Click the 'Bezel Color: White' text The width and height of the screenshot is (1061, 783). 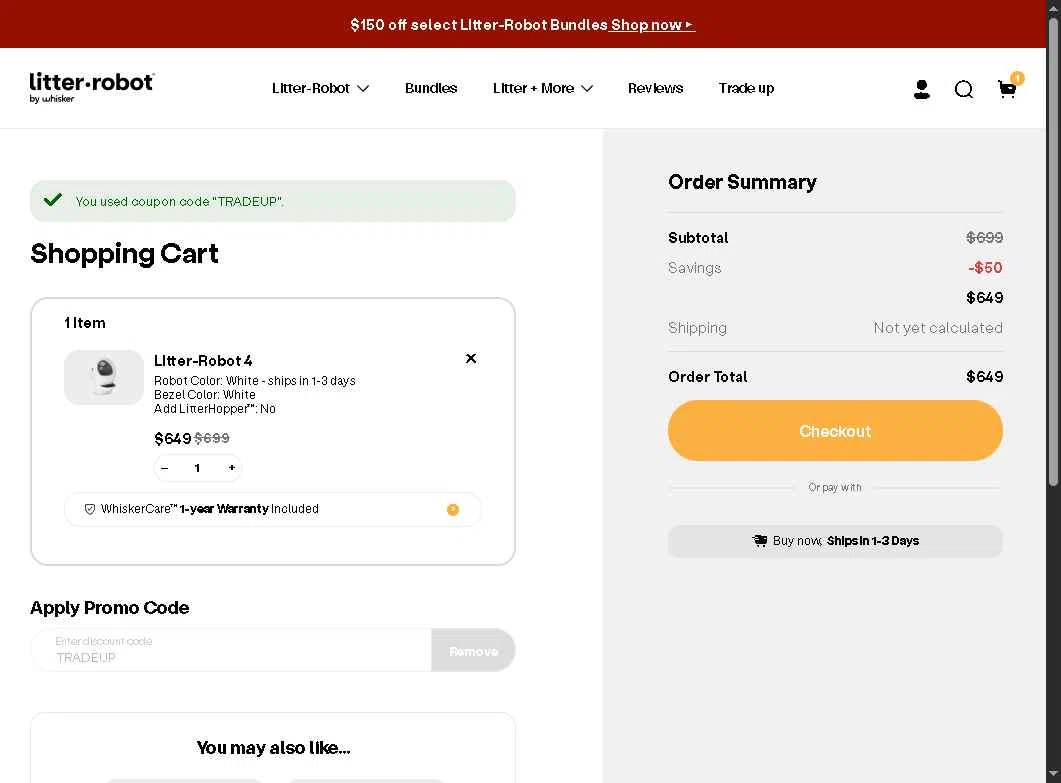(x=204, y=395)
